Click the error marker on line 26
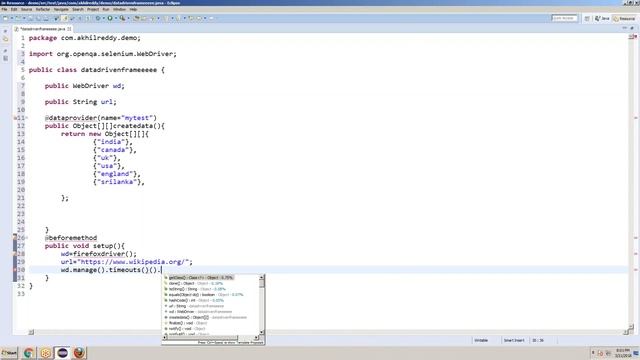This screenshot has width=640, height=360. (15, 238)
